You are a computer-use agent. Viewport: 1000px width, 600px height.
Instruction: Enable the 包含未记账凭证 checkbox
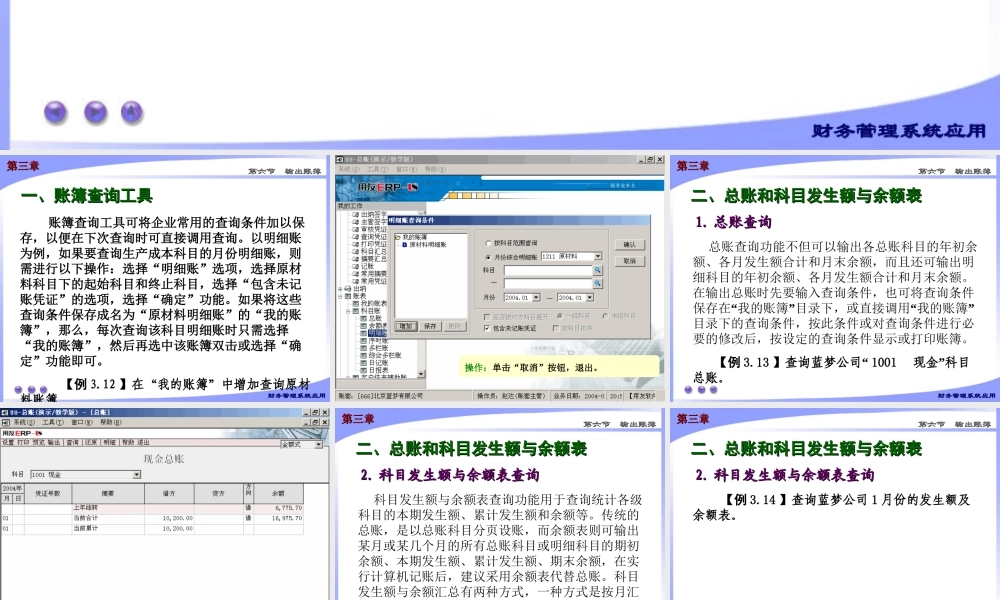click(x=486, y=329)
